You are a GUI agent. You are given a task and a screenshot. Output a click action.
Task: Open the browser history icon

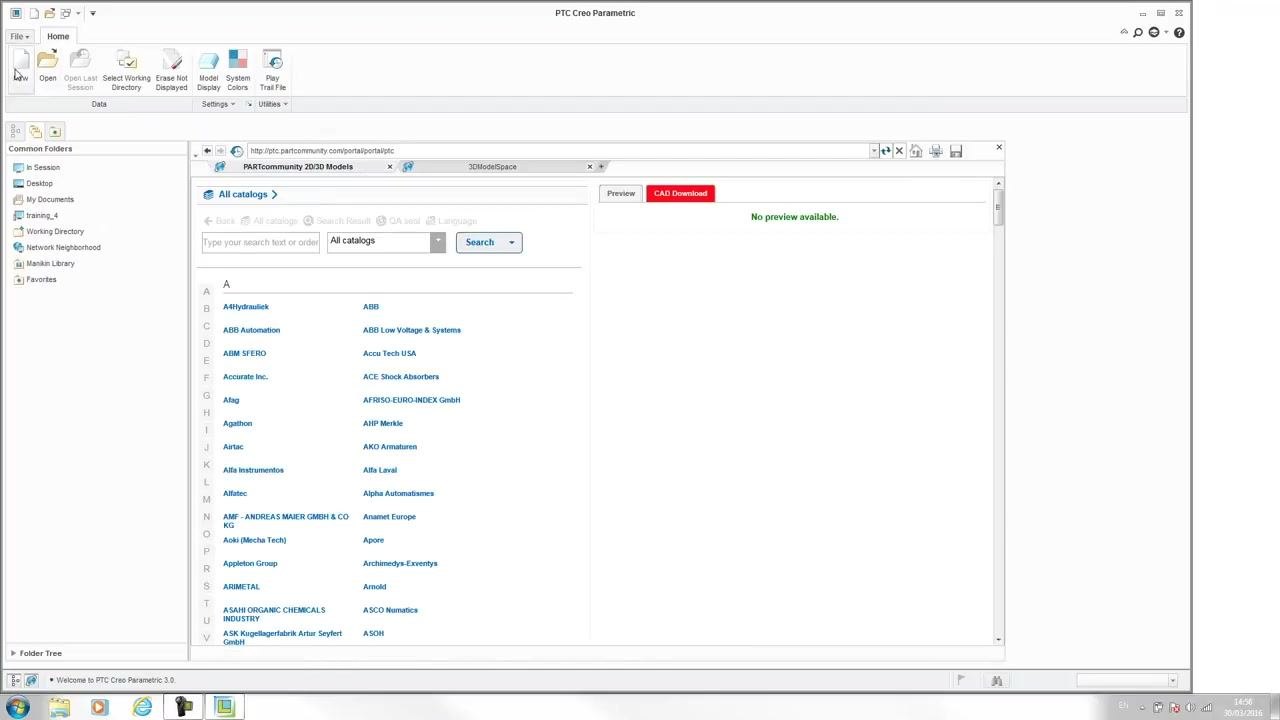tap(236, 151)
